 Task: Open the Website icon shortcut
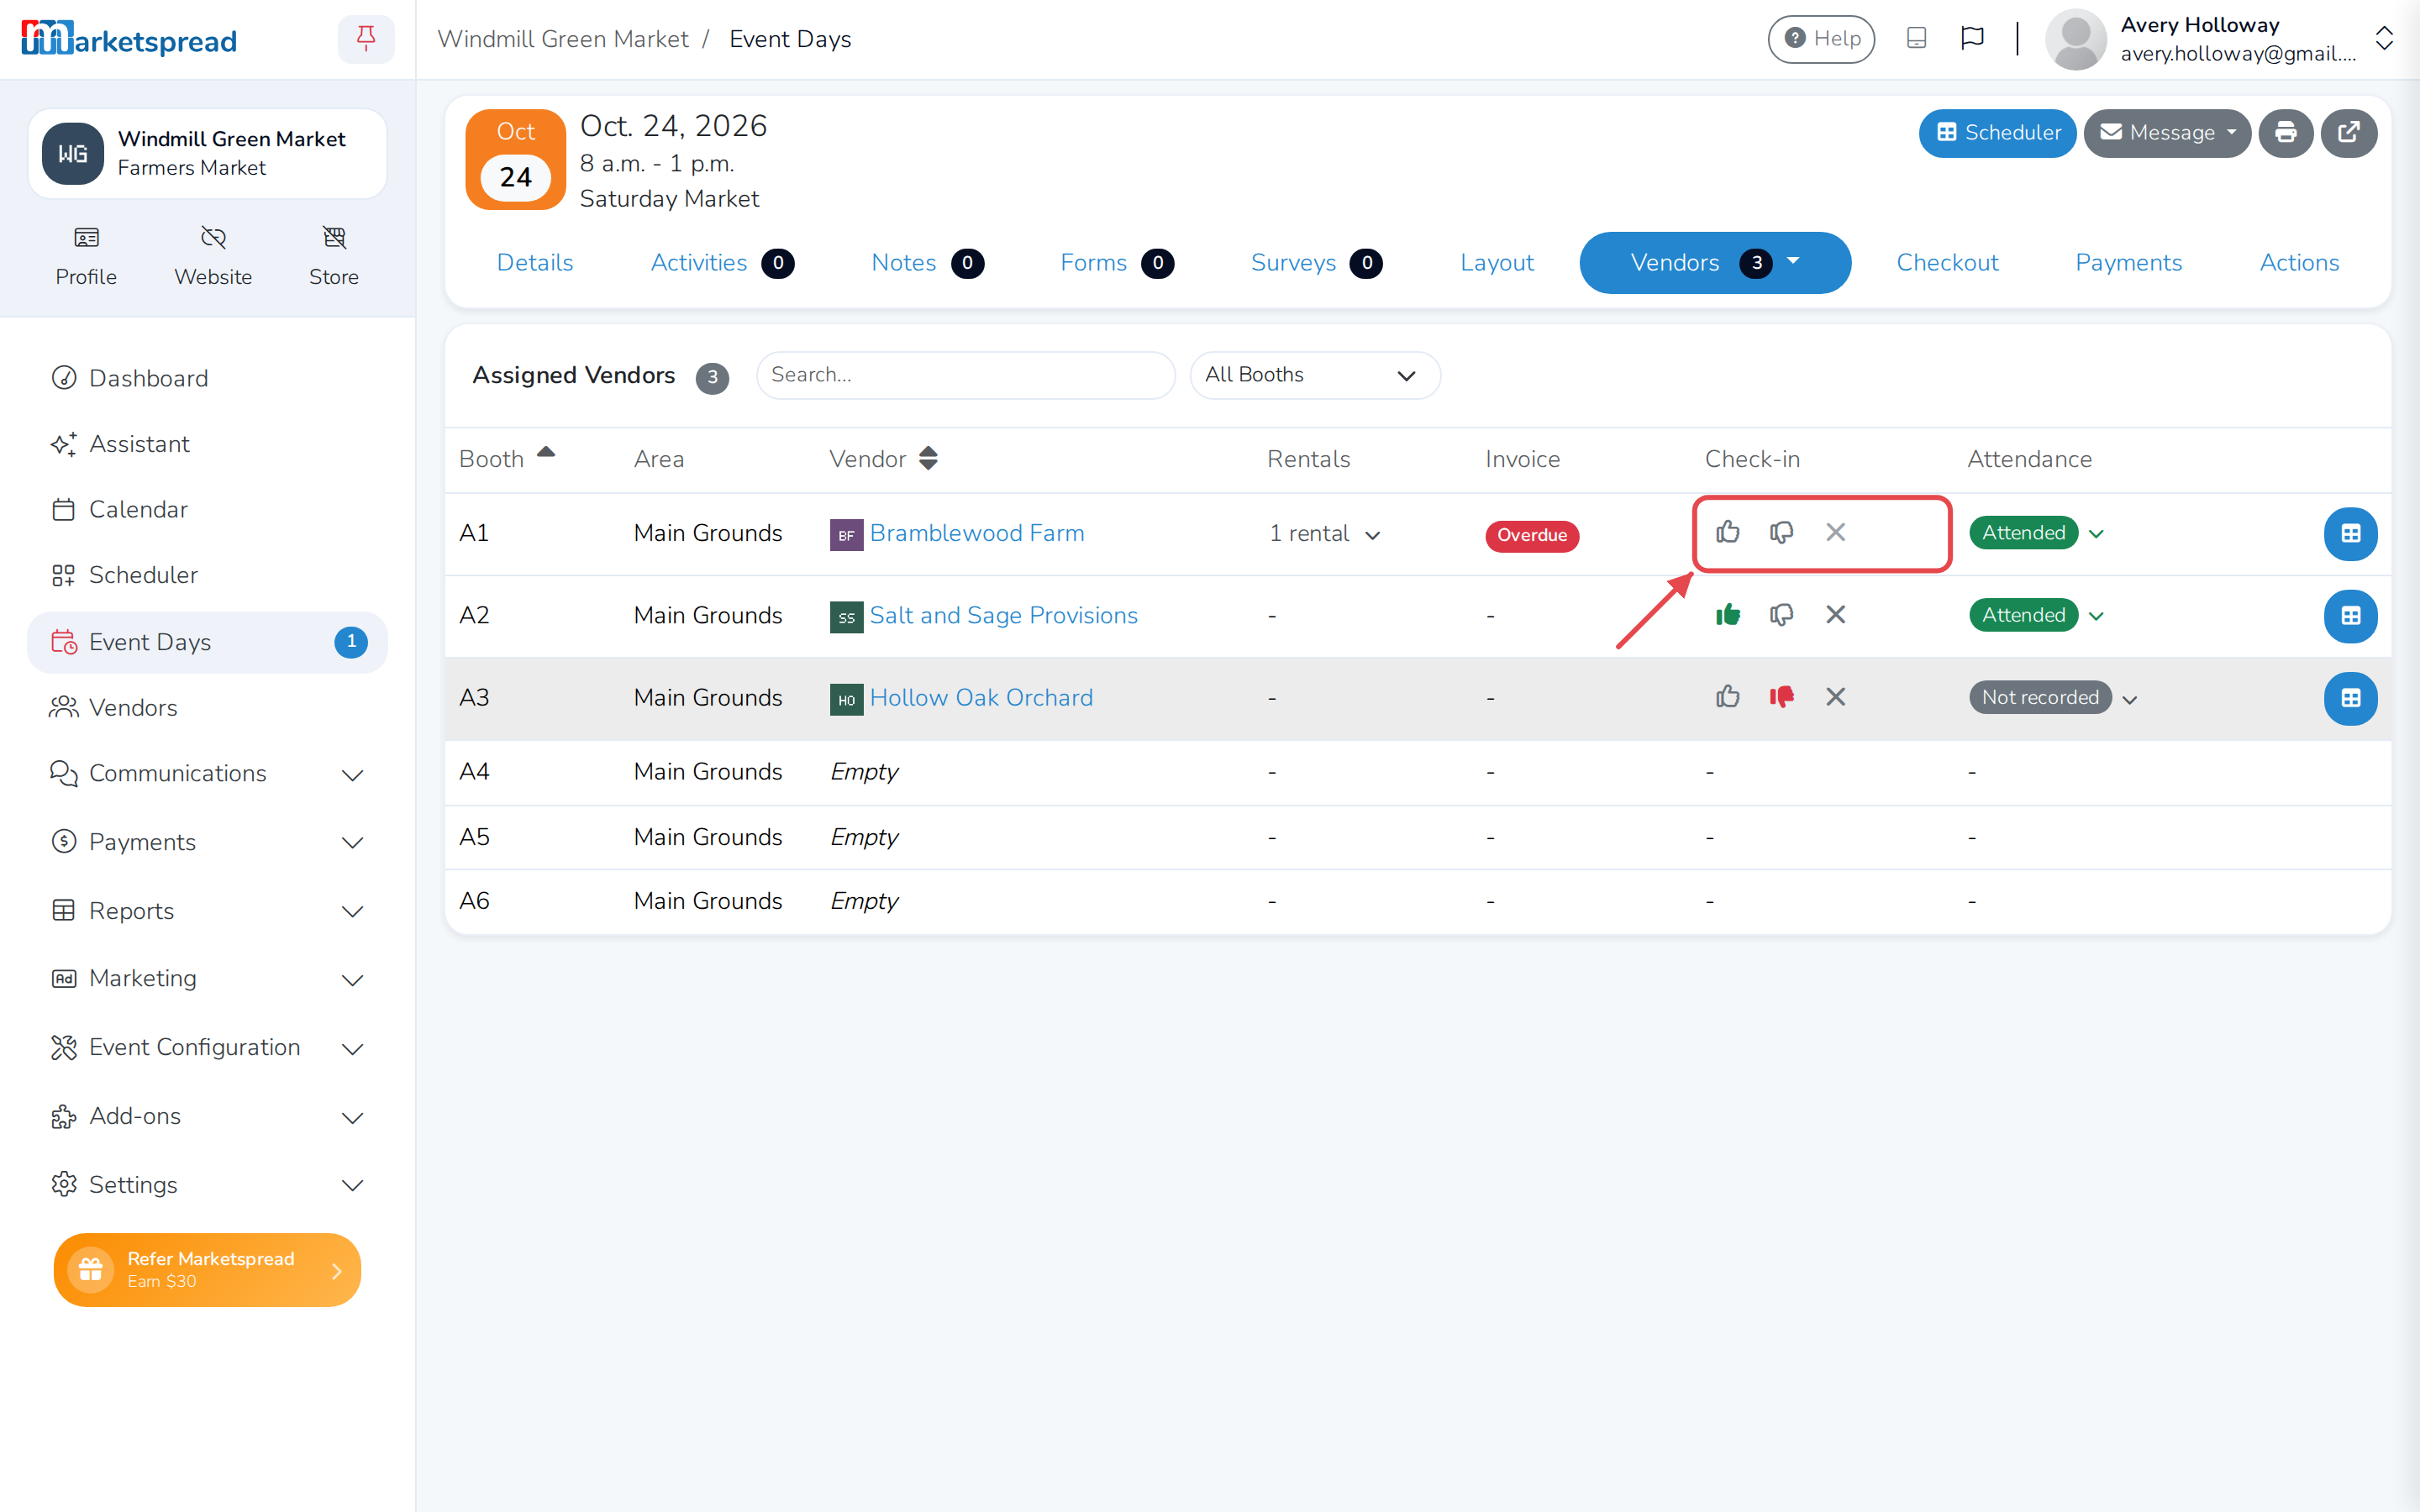point(213,256)
